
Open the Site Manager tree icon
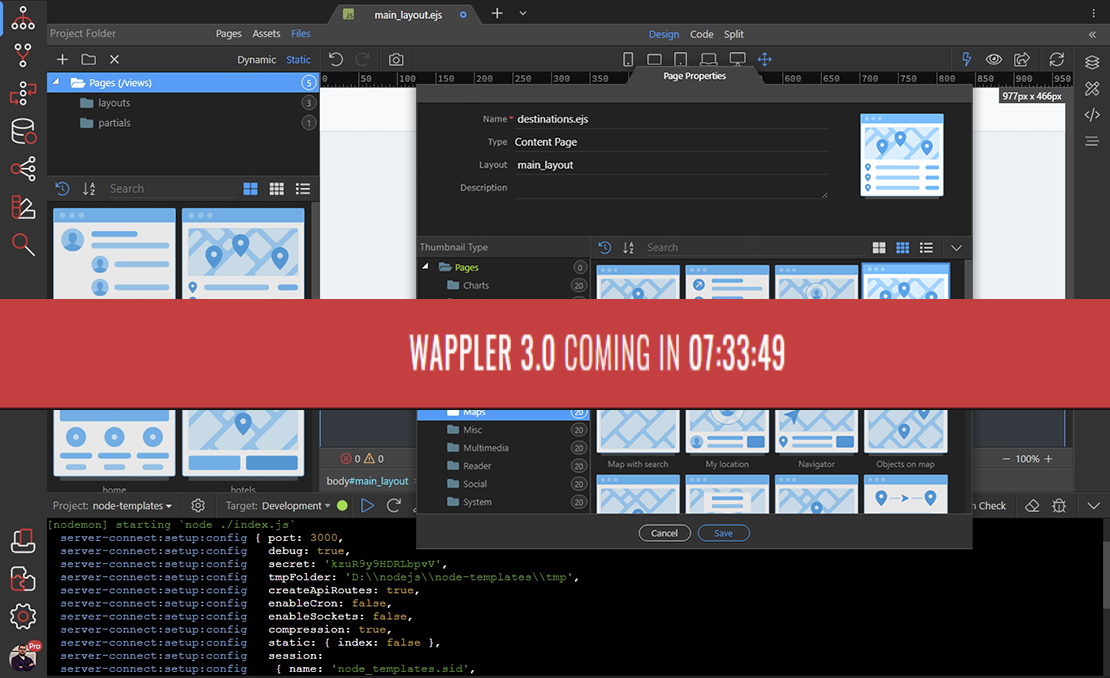point(23,19)
